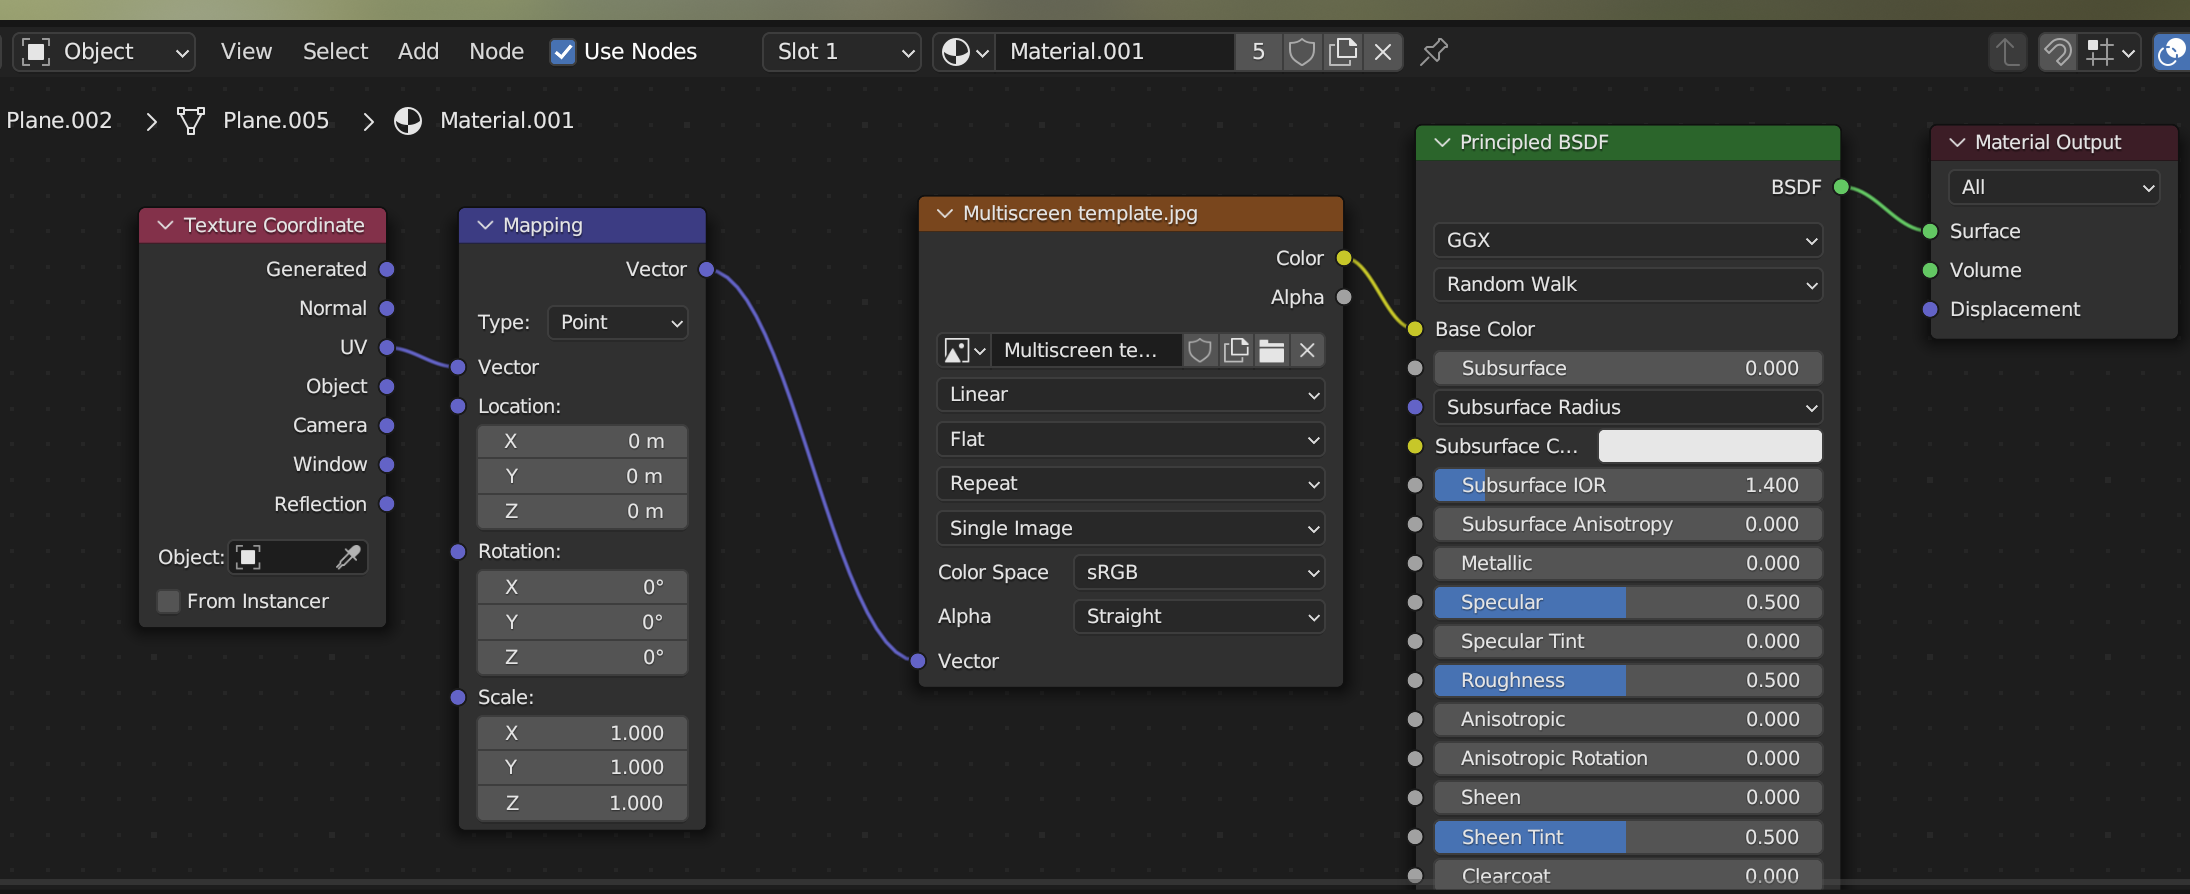Click the fake user shield icon for Material.001
The image size is (2190, 894).
coord(1301,51)
